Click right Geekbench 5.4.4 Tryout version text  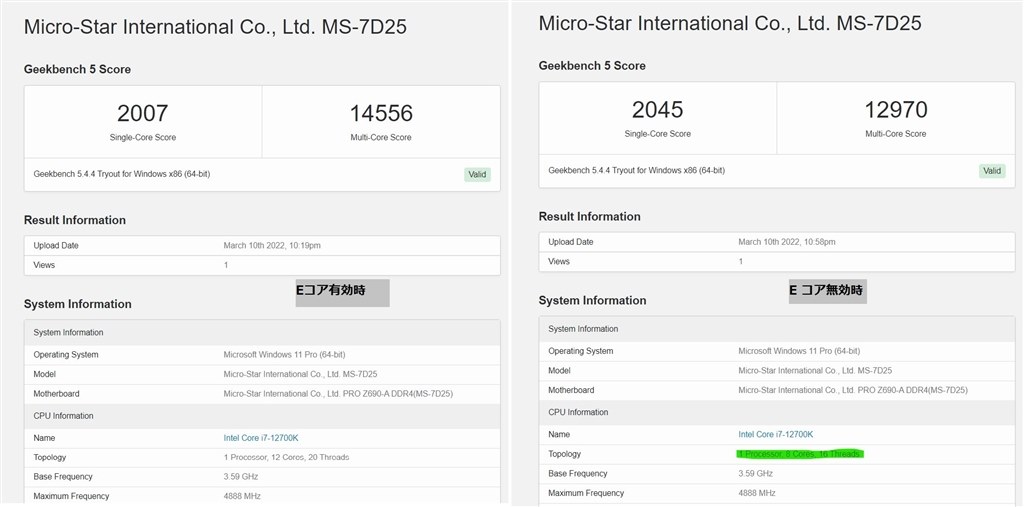tap(636, 171)
